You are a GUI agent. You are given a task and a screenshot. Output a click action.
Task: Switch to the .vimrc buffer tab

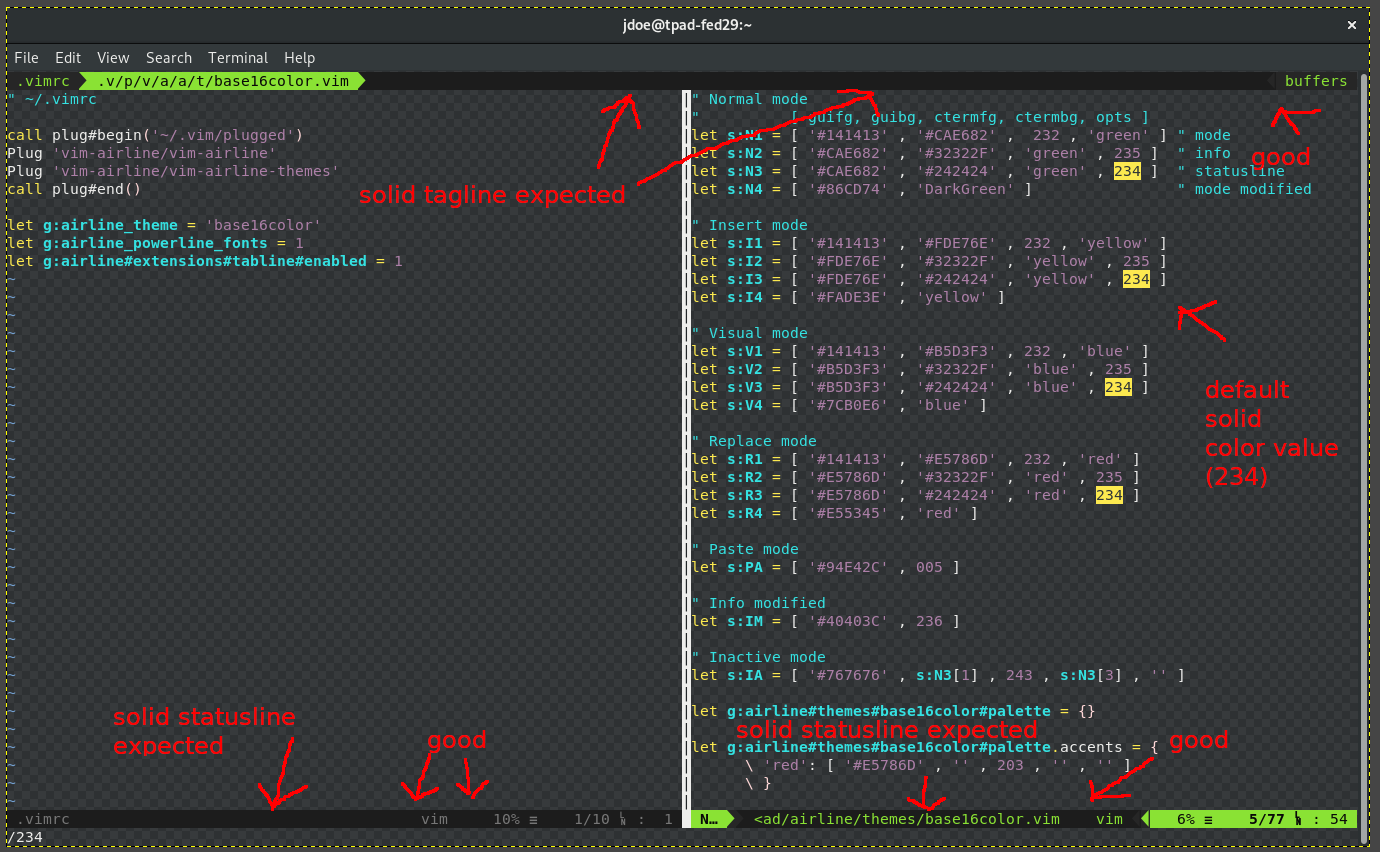coord(41,81)
